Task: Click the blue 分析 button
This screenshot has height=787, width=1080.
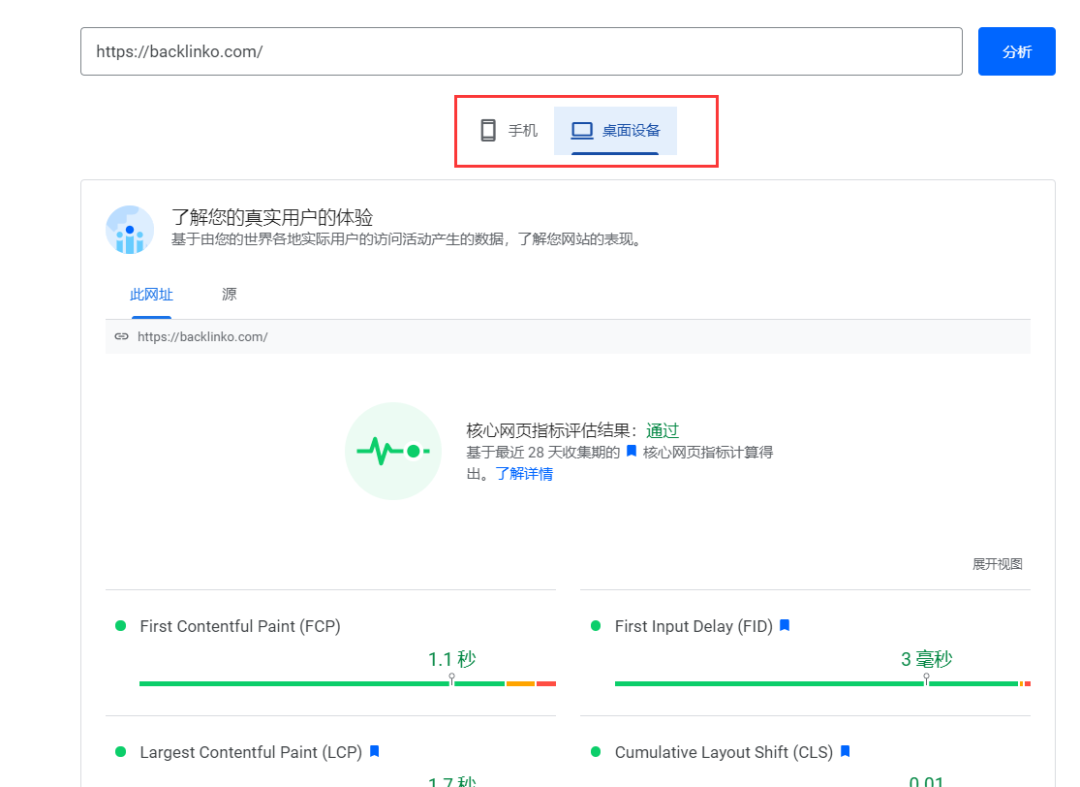Action: point(1016,51)
